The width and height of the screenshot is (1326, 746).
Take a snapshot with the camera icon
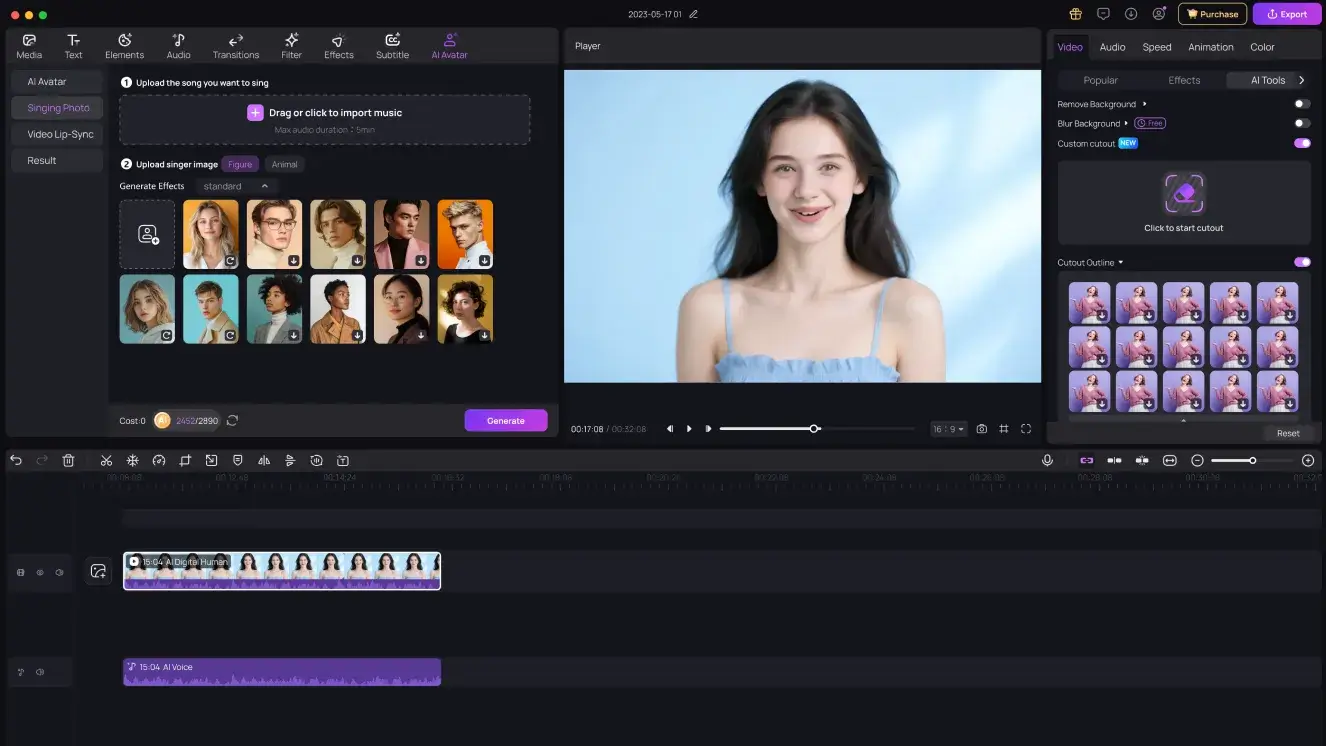tap(981, 429)
